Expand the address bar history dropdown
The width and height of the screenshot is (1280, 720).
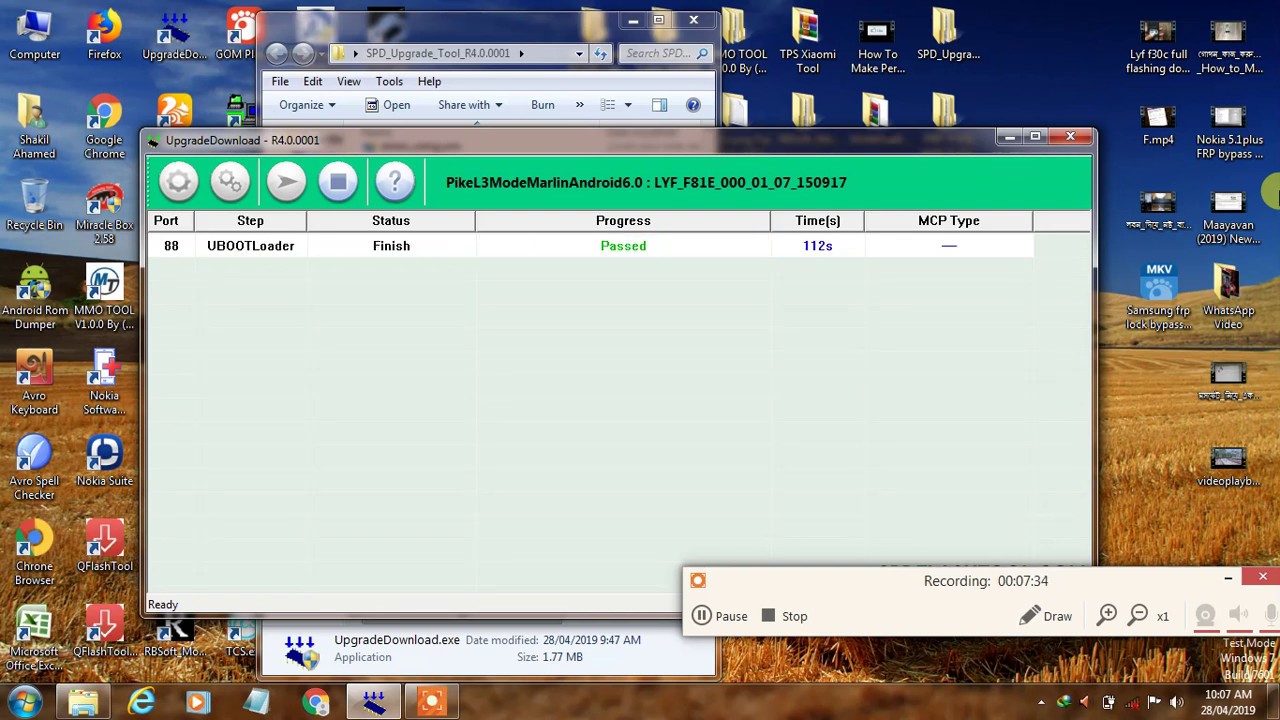tap(579, 53)
